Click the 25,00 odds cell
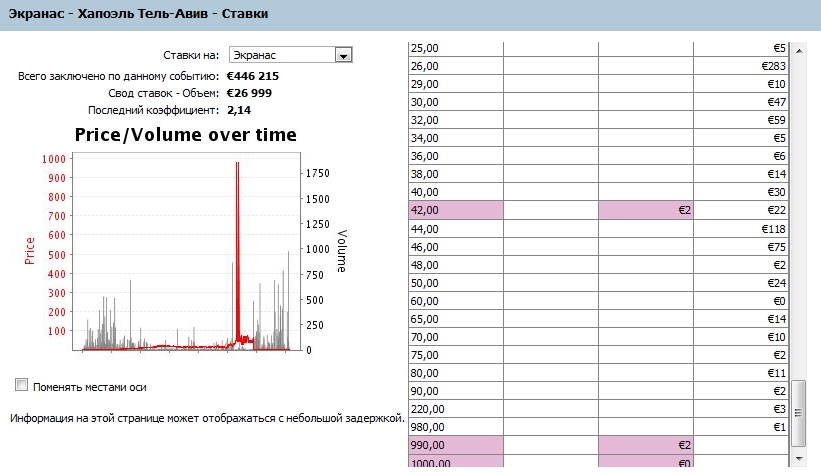 coord(456,48)
